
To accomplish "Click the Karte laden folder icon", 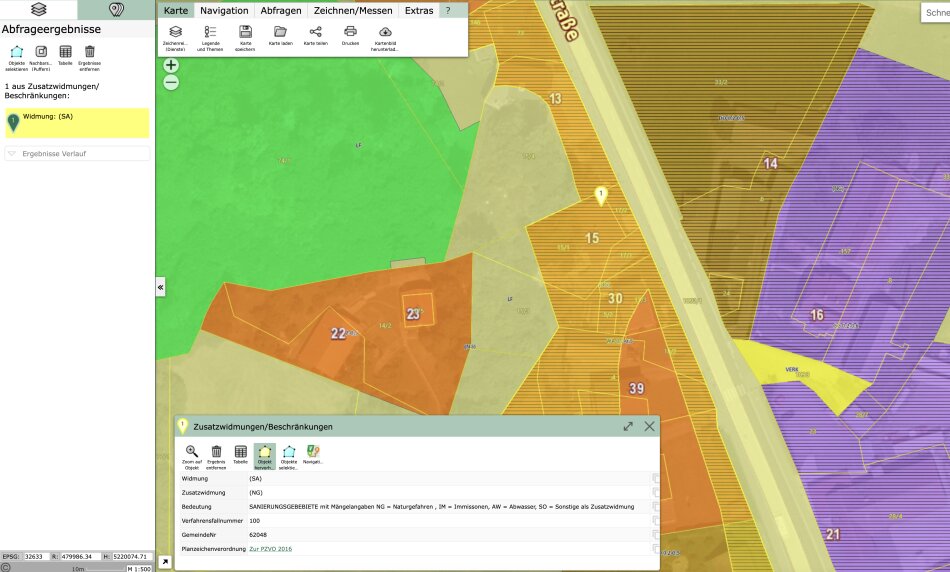I will click(x=280, y=37).
